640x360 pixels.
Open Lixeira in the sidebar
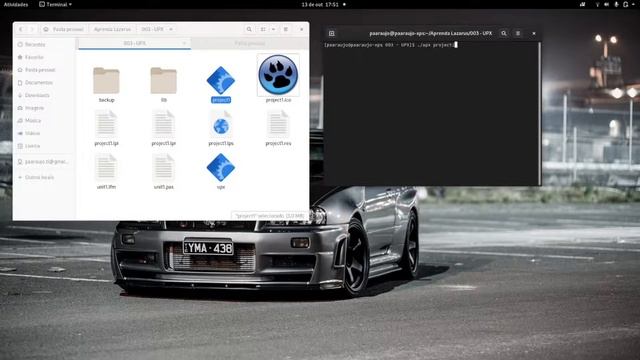coord(44,146)
